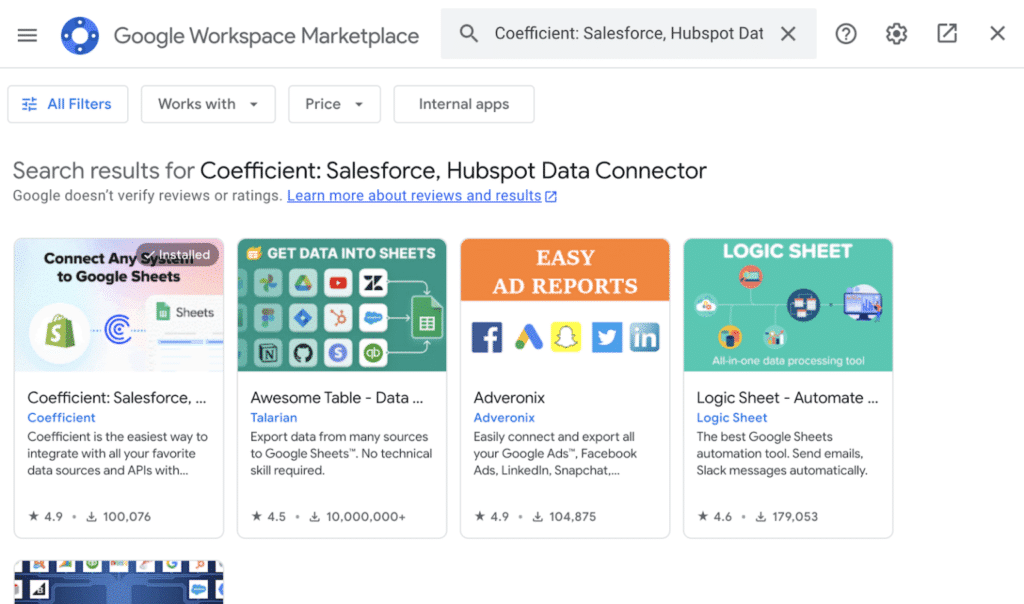Click the QuickBooks icon in Awesome Table banner
1024x604 pixels.
[x=373, y=353]
